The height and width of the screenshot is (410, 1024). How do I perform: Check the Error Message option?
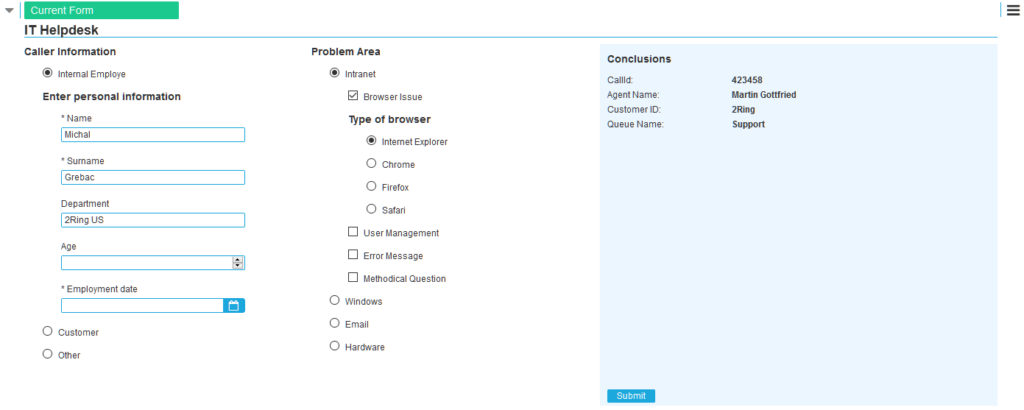(353, 255)
